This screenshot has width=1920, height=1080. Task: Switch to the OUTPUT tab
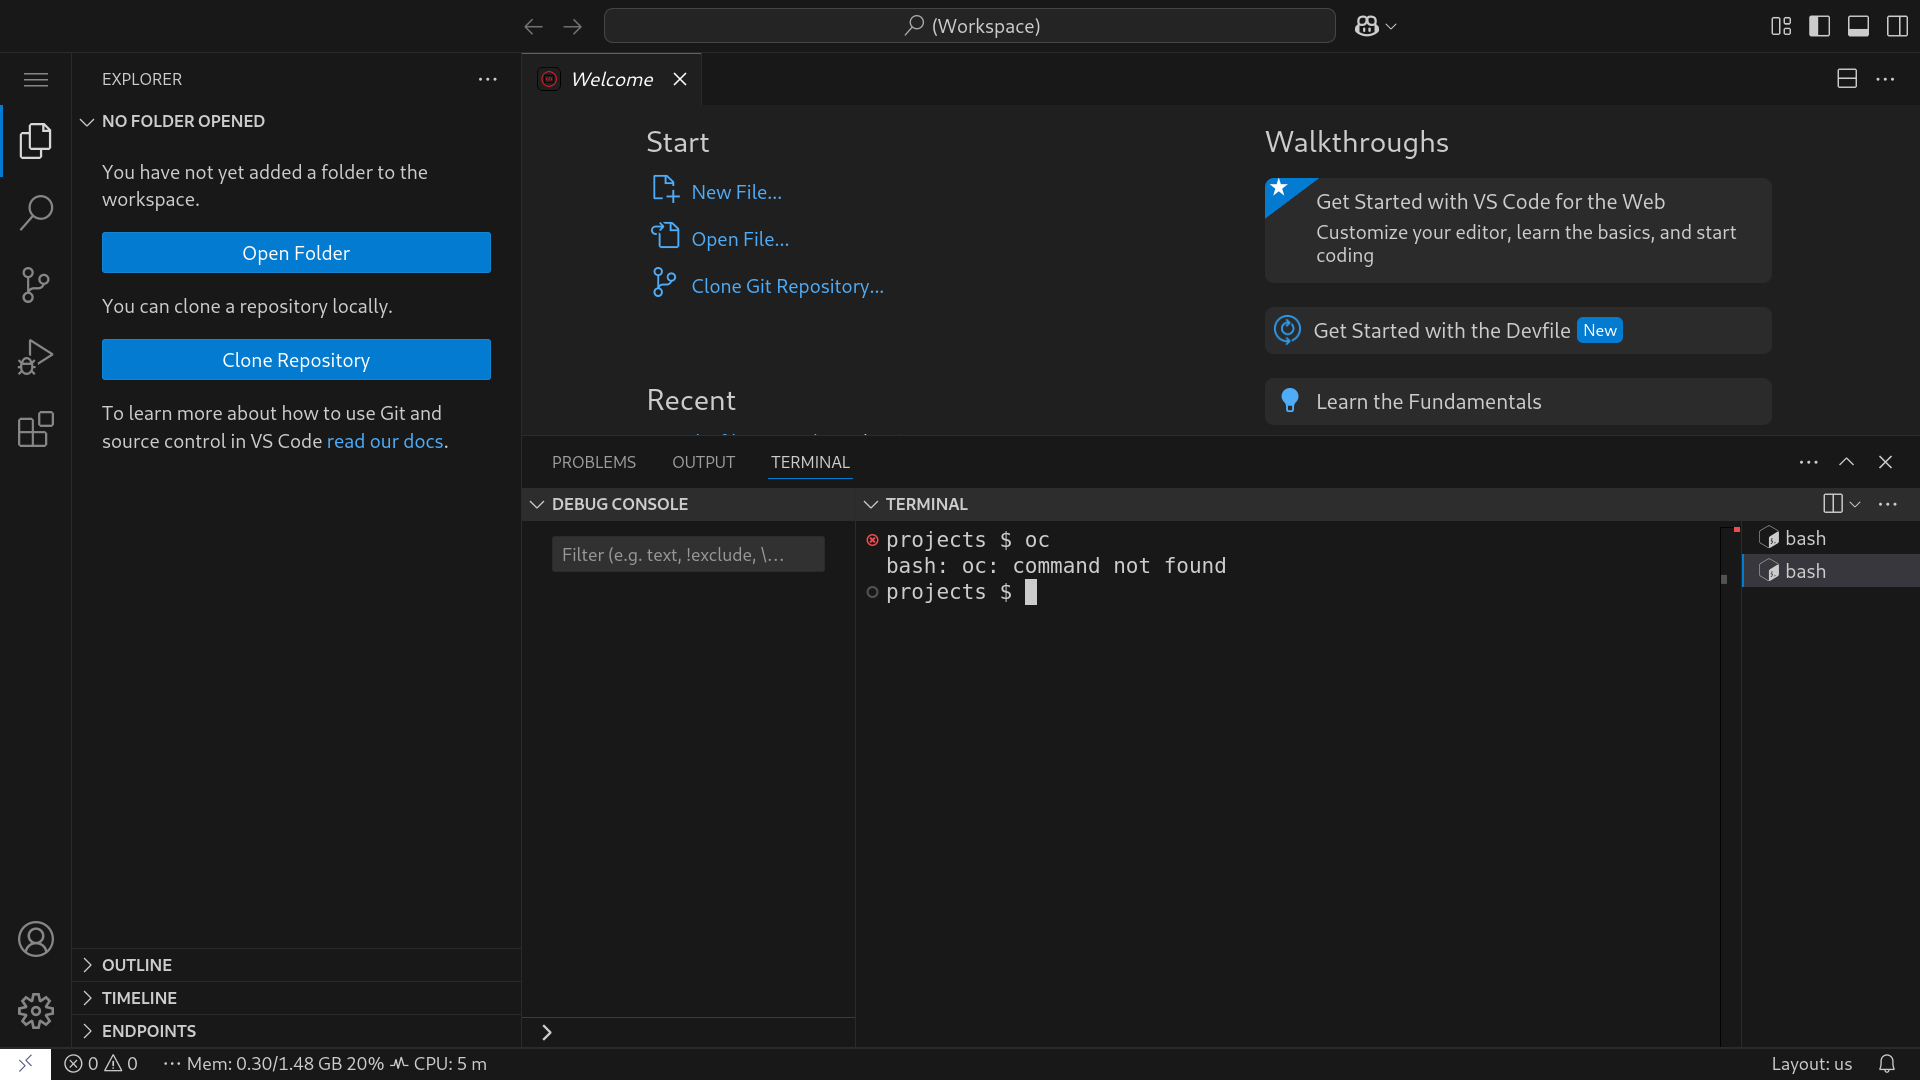coord(703,462)
